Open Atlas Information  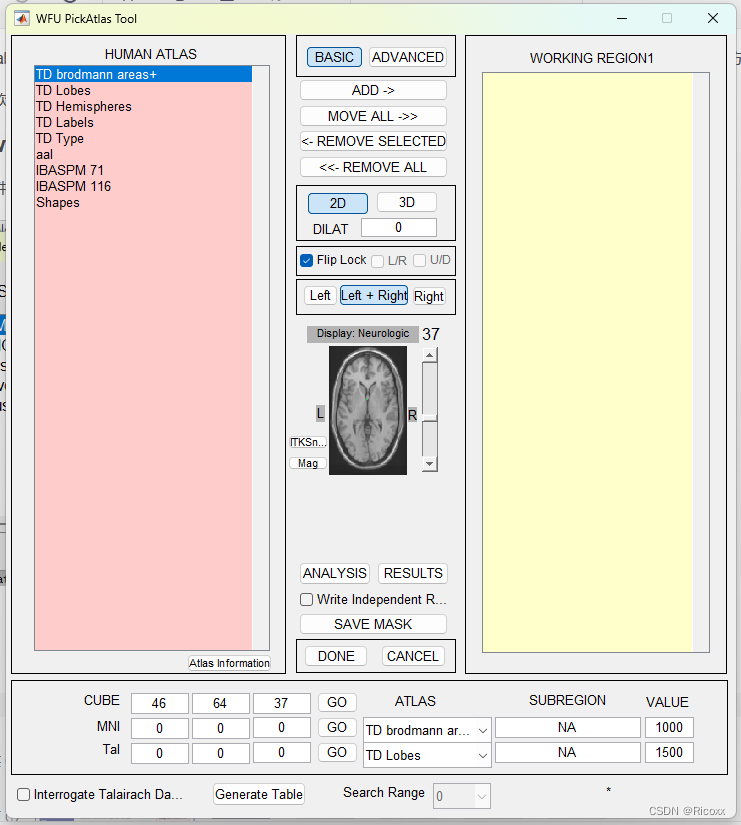coord(229,663)
